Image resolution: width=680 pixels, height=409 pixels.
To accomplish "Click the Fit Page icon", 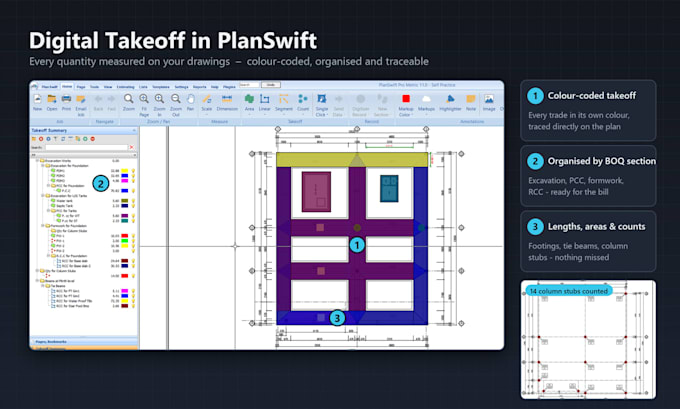I will (144, 98).
